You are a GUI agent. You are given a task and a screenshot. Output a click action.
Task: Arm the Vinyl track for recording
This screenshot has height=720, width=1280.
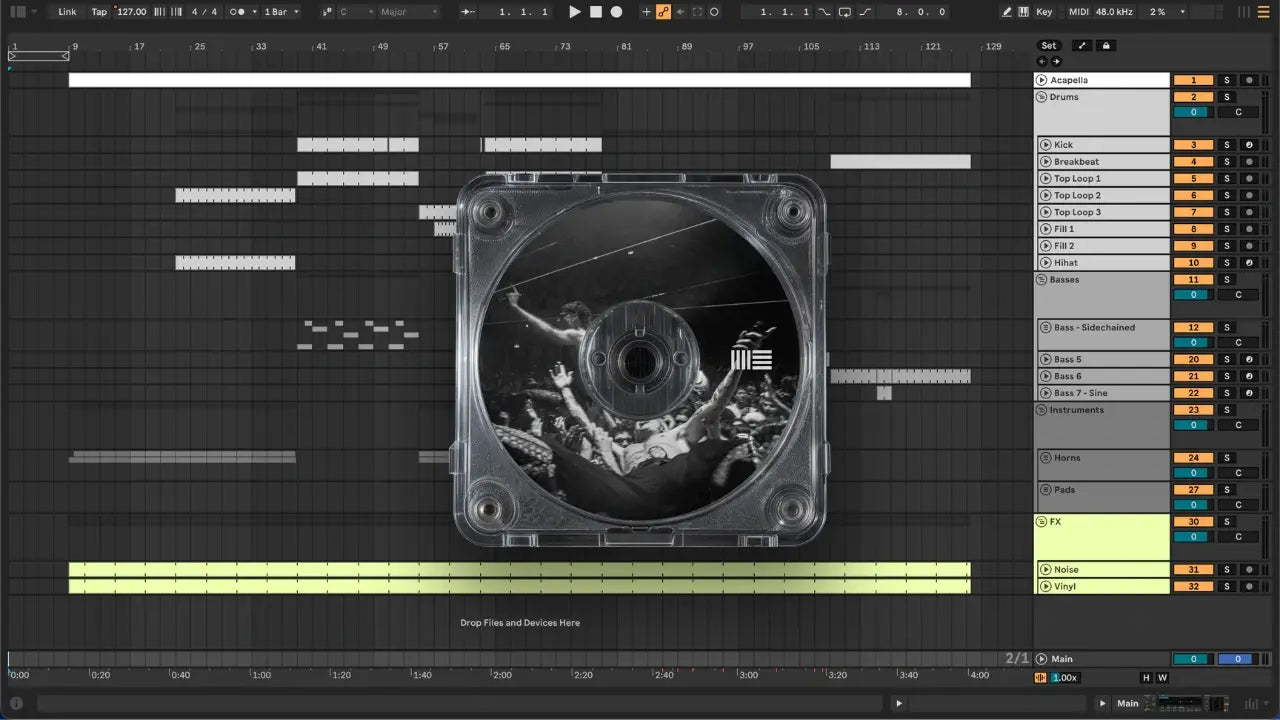(x=1248, y=587)
